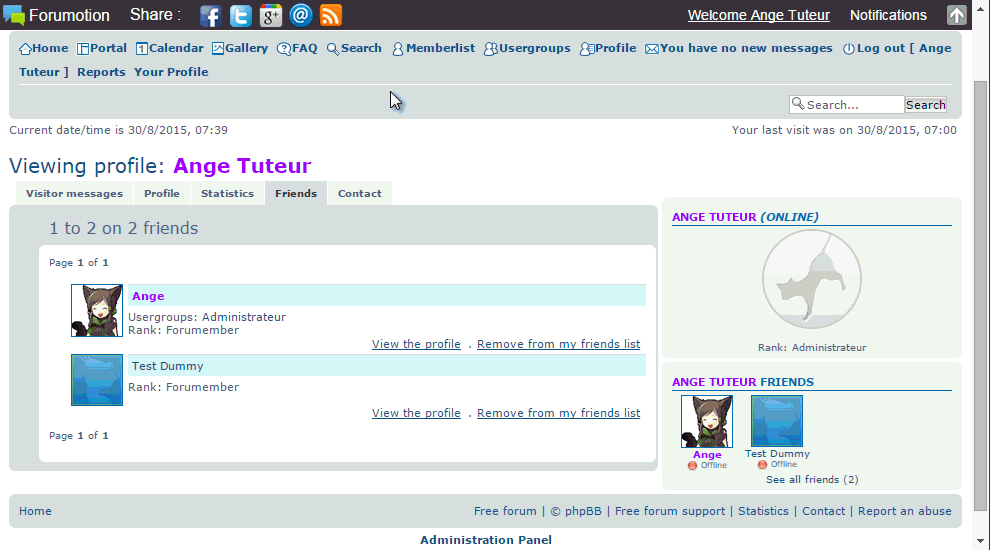Open the Reports link

[101, 72]
